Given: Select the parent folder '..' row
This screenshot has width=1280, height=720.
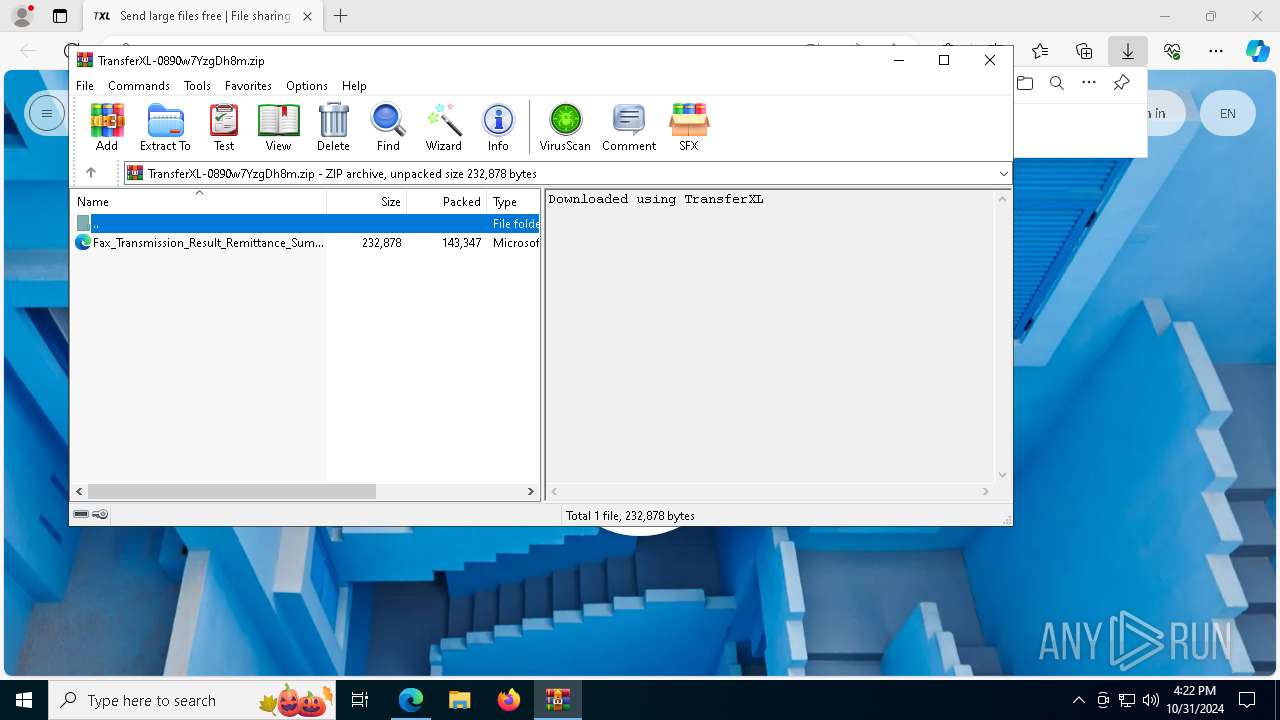Looking at the screenshot, I should tap(307, 224).
